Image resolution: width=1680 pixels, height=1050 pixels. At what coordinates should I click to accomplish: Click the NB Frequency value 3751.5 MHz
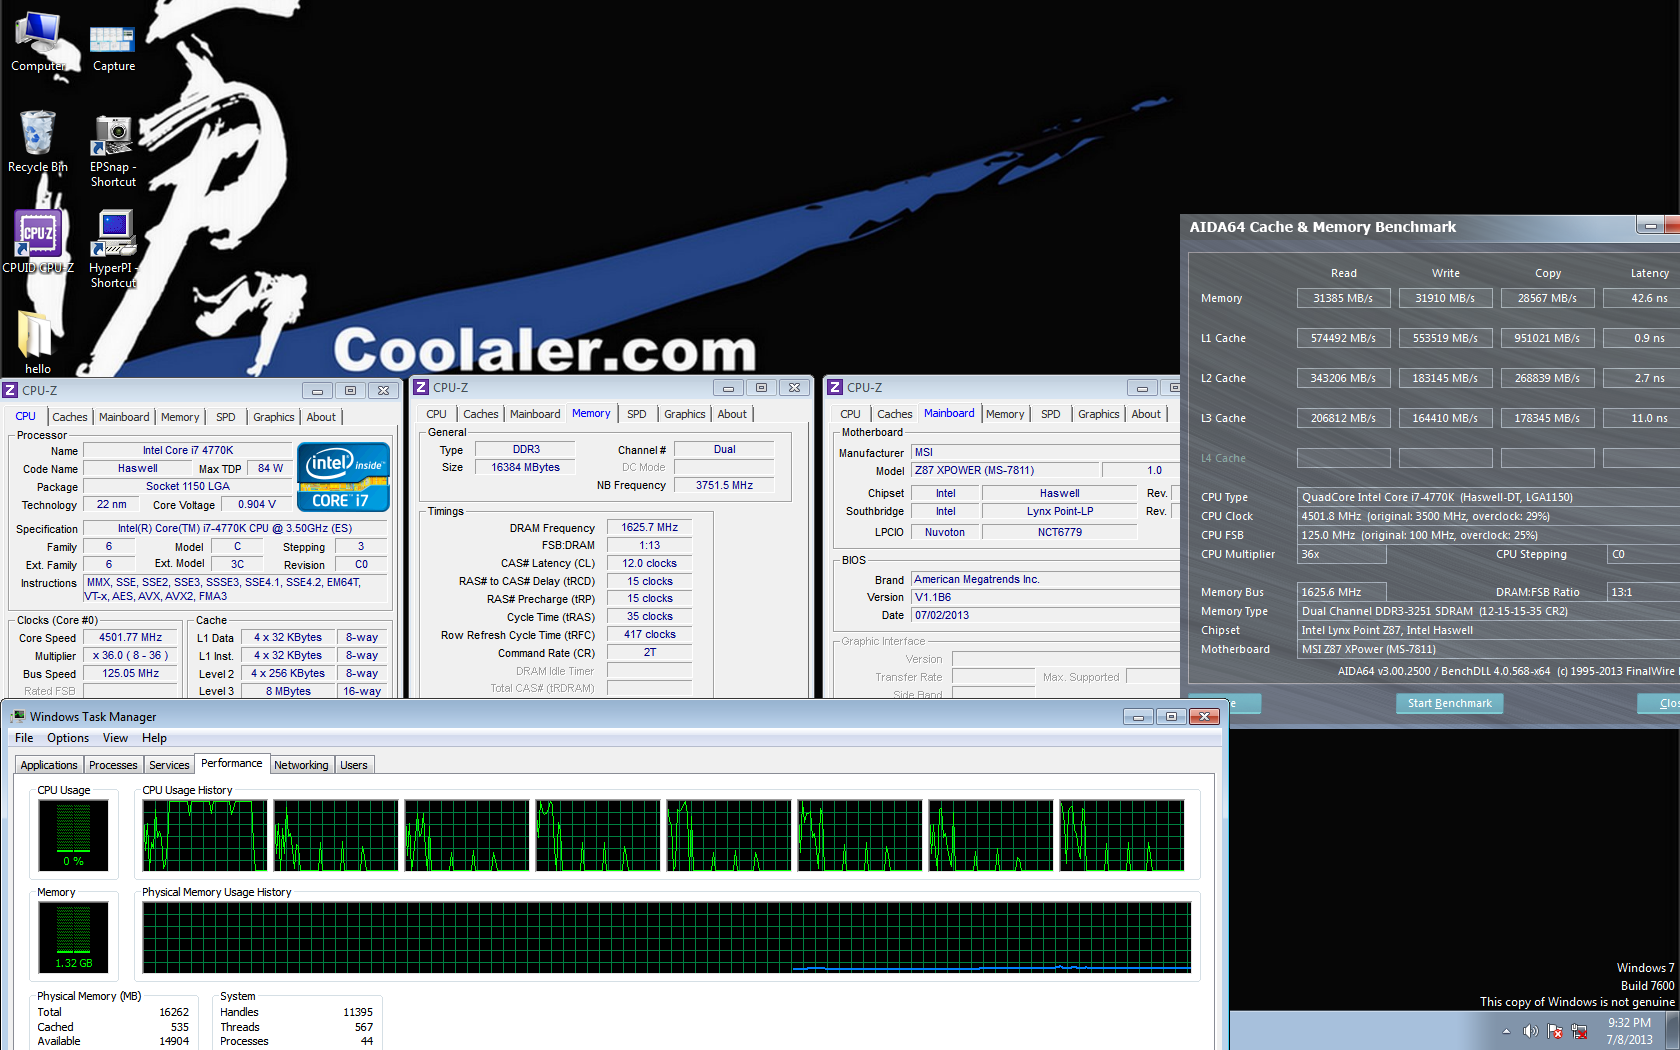pyautogui.click(x=724, y=485)
